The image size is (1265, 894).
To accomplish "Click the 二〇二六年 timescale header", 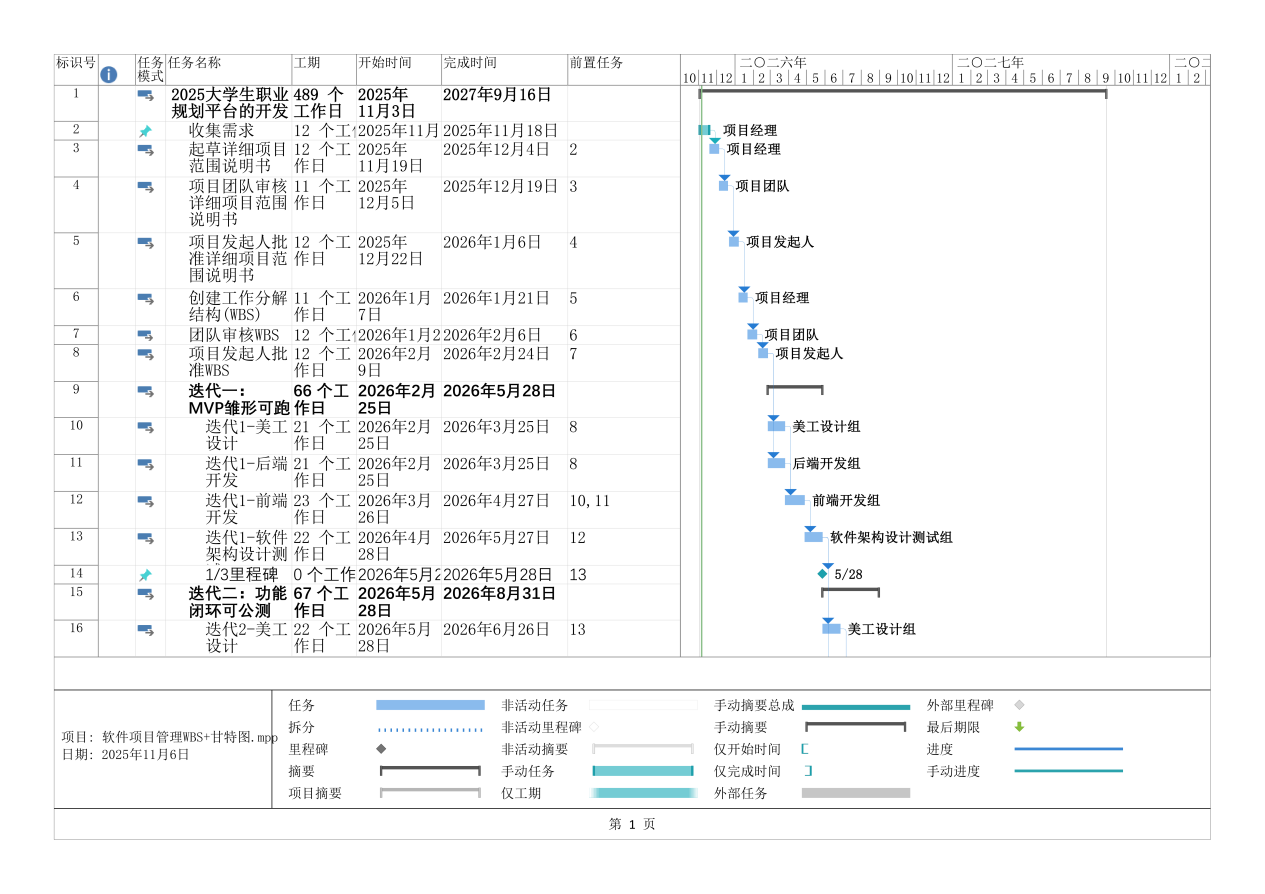I will point(773,62).
